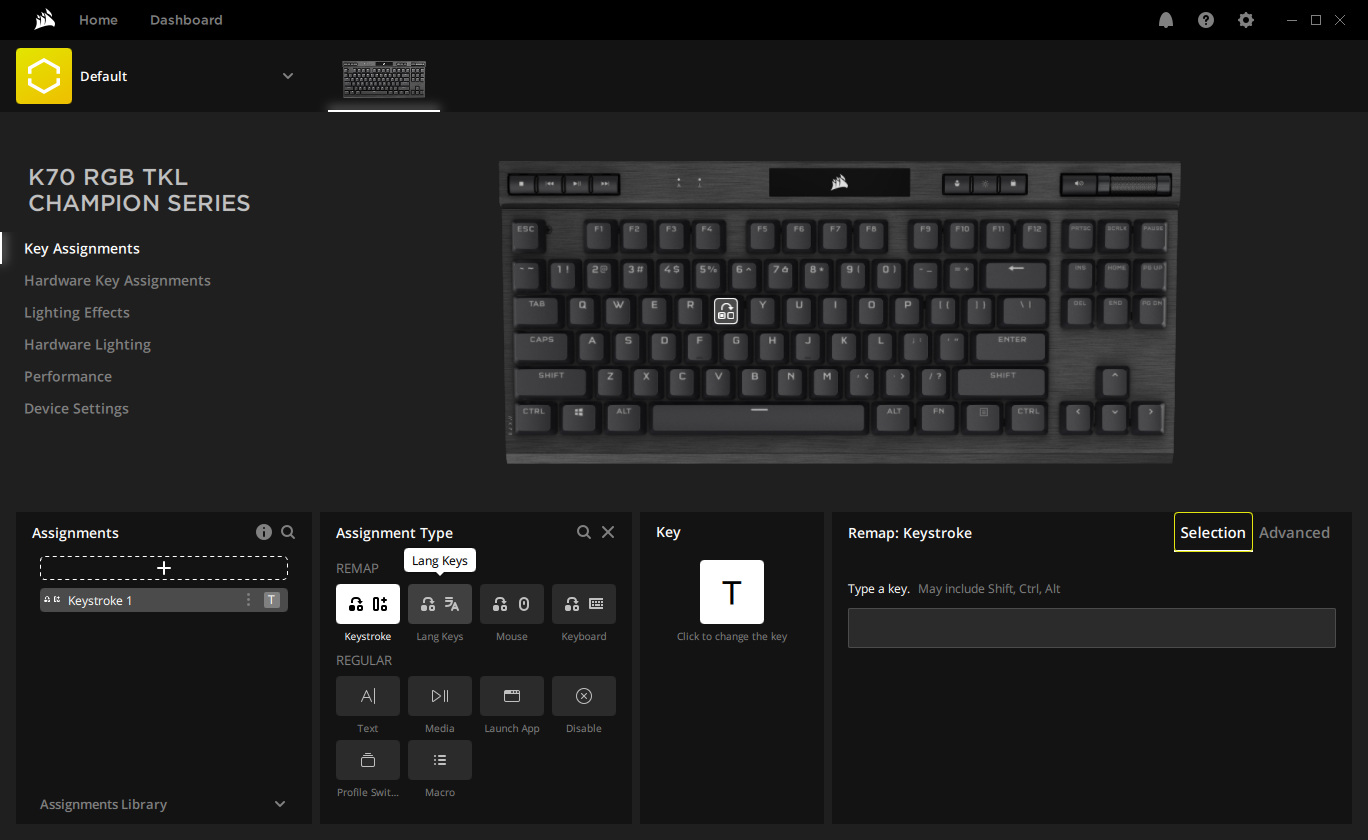Screen dimensions: 1368x840
Task: Select the Launch App assignment type
Action: (x=512, y=696)
